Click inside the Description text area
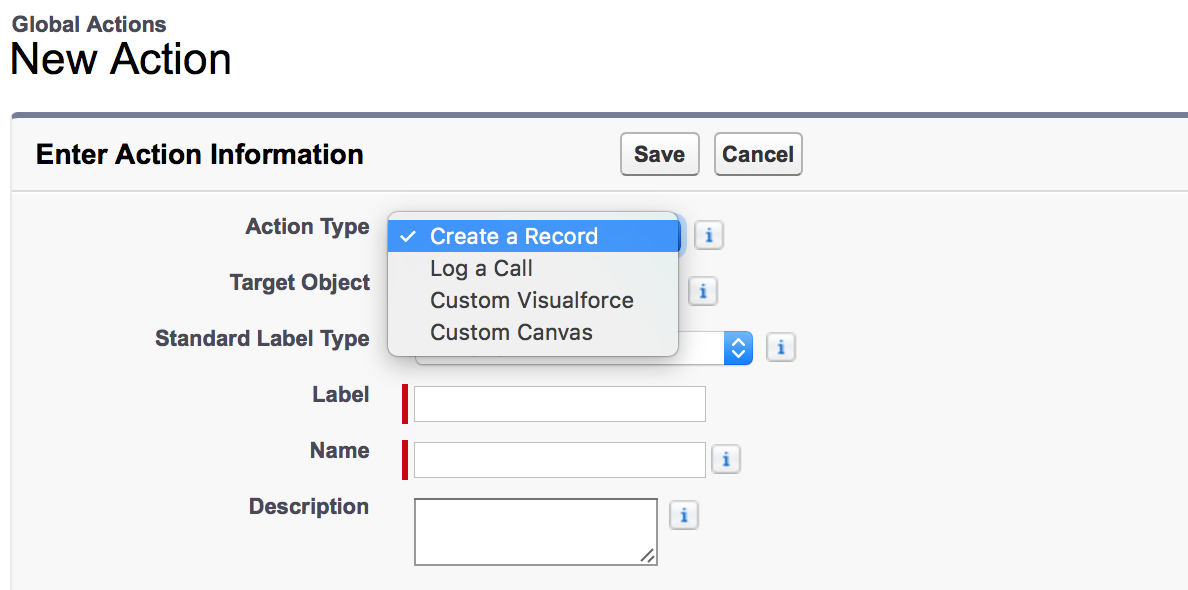The image size is (1188, 590). pos(536,532)
